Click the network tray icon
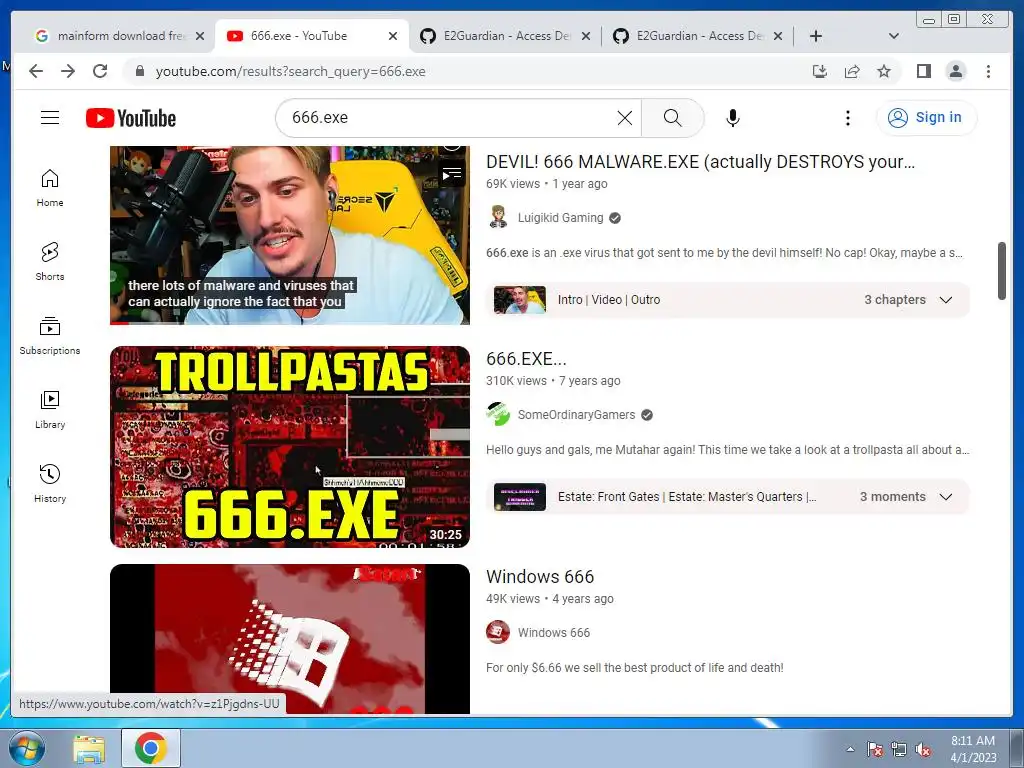Viewport: 1024px width, 768px height. pyautogui.click(x=899, y=750)
